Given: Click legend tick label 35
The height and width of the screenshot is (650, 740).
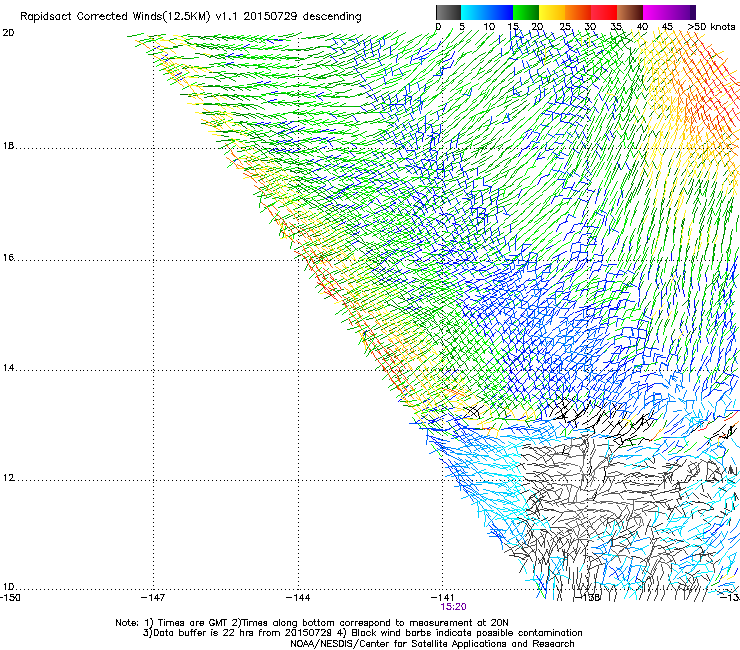Looking at the screenshot, I should (616, 27).
